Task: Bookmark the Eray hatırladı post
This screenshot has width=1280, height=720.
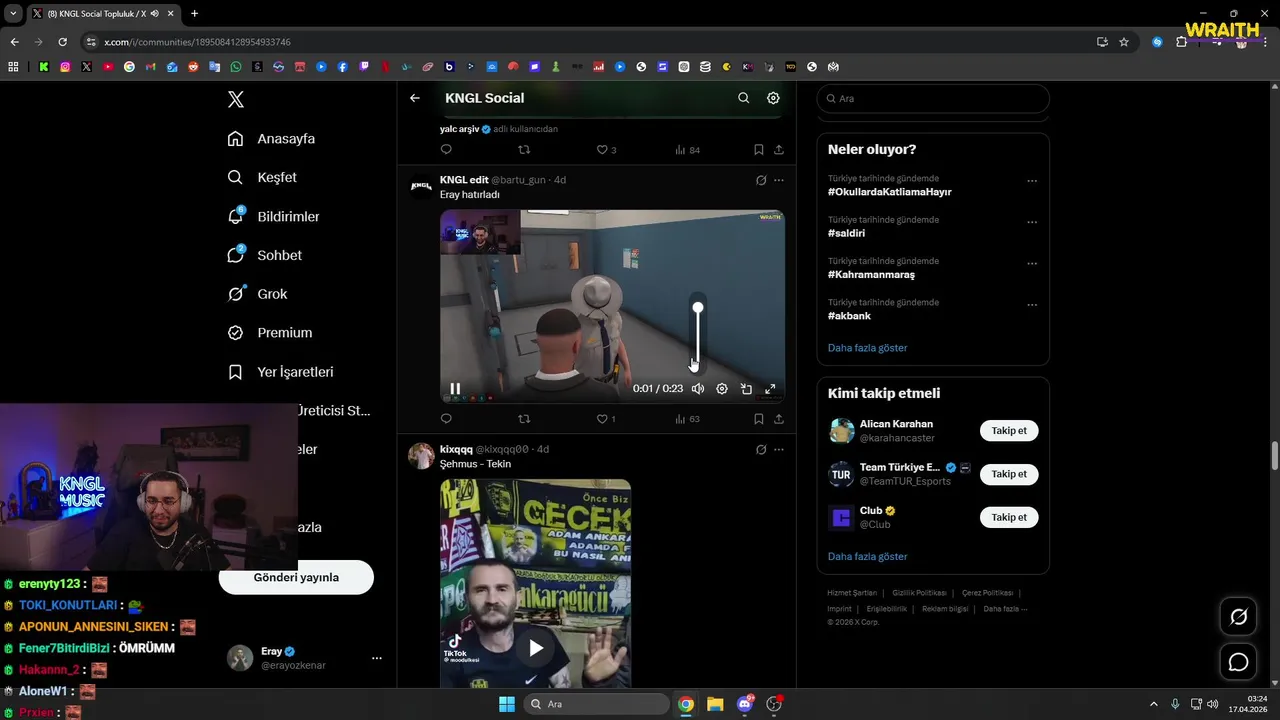Action: point(759,419)
